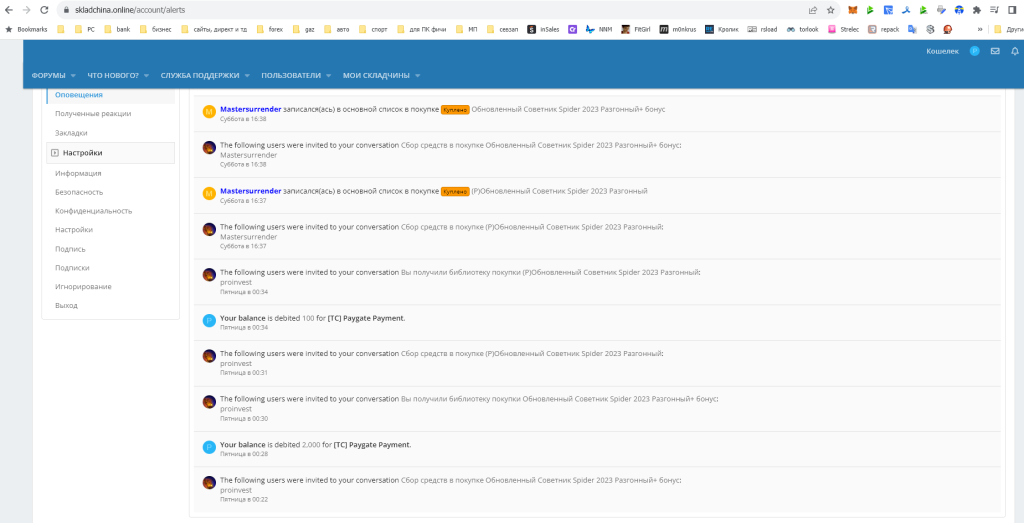Select Оповещения in the sidebar
Screen dimensions: 1024x523
pyautogui.click(x=79, y=95)
